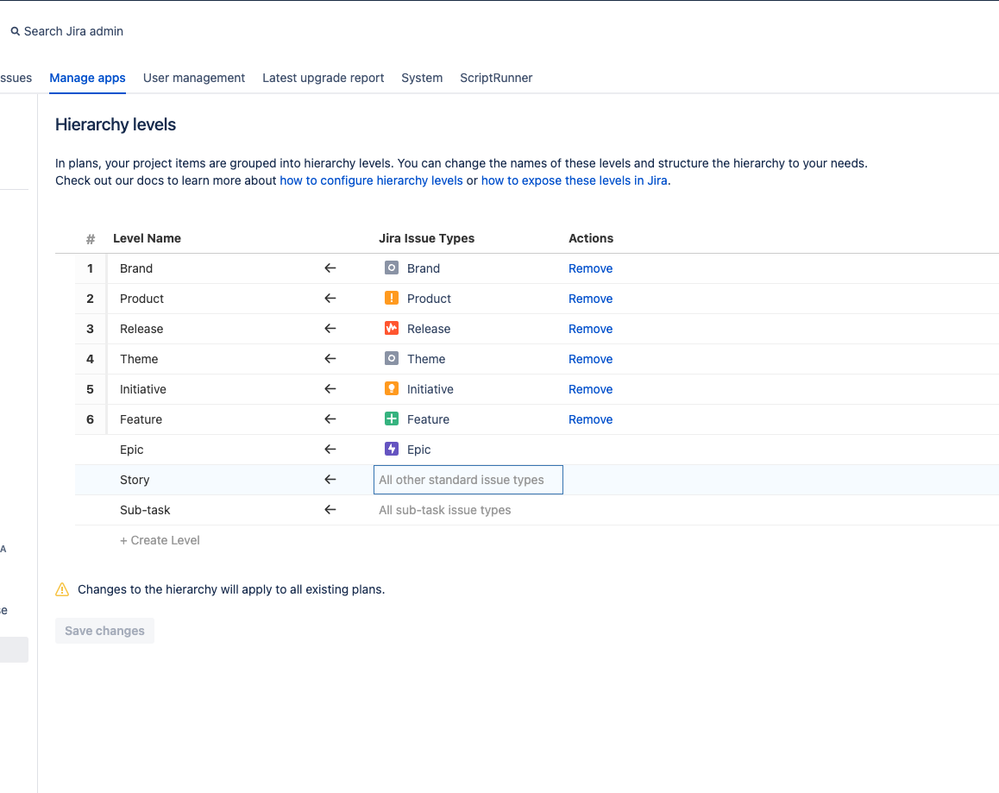Click the Feature issue type text
The image size is (999, 793).
pos(428,419)
